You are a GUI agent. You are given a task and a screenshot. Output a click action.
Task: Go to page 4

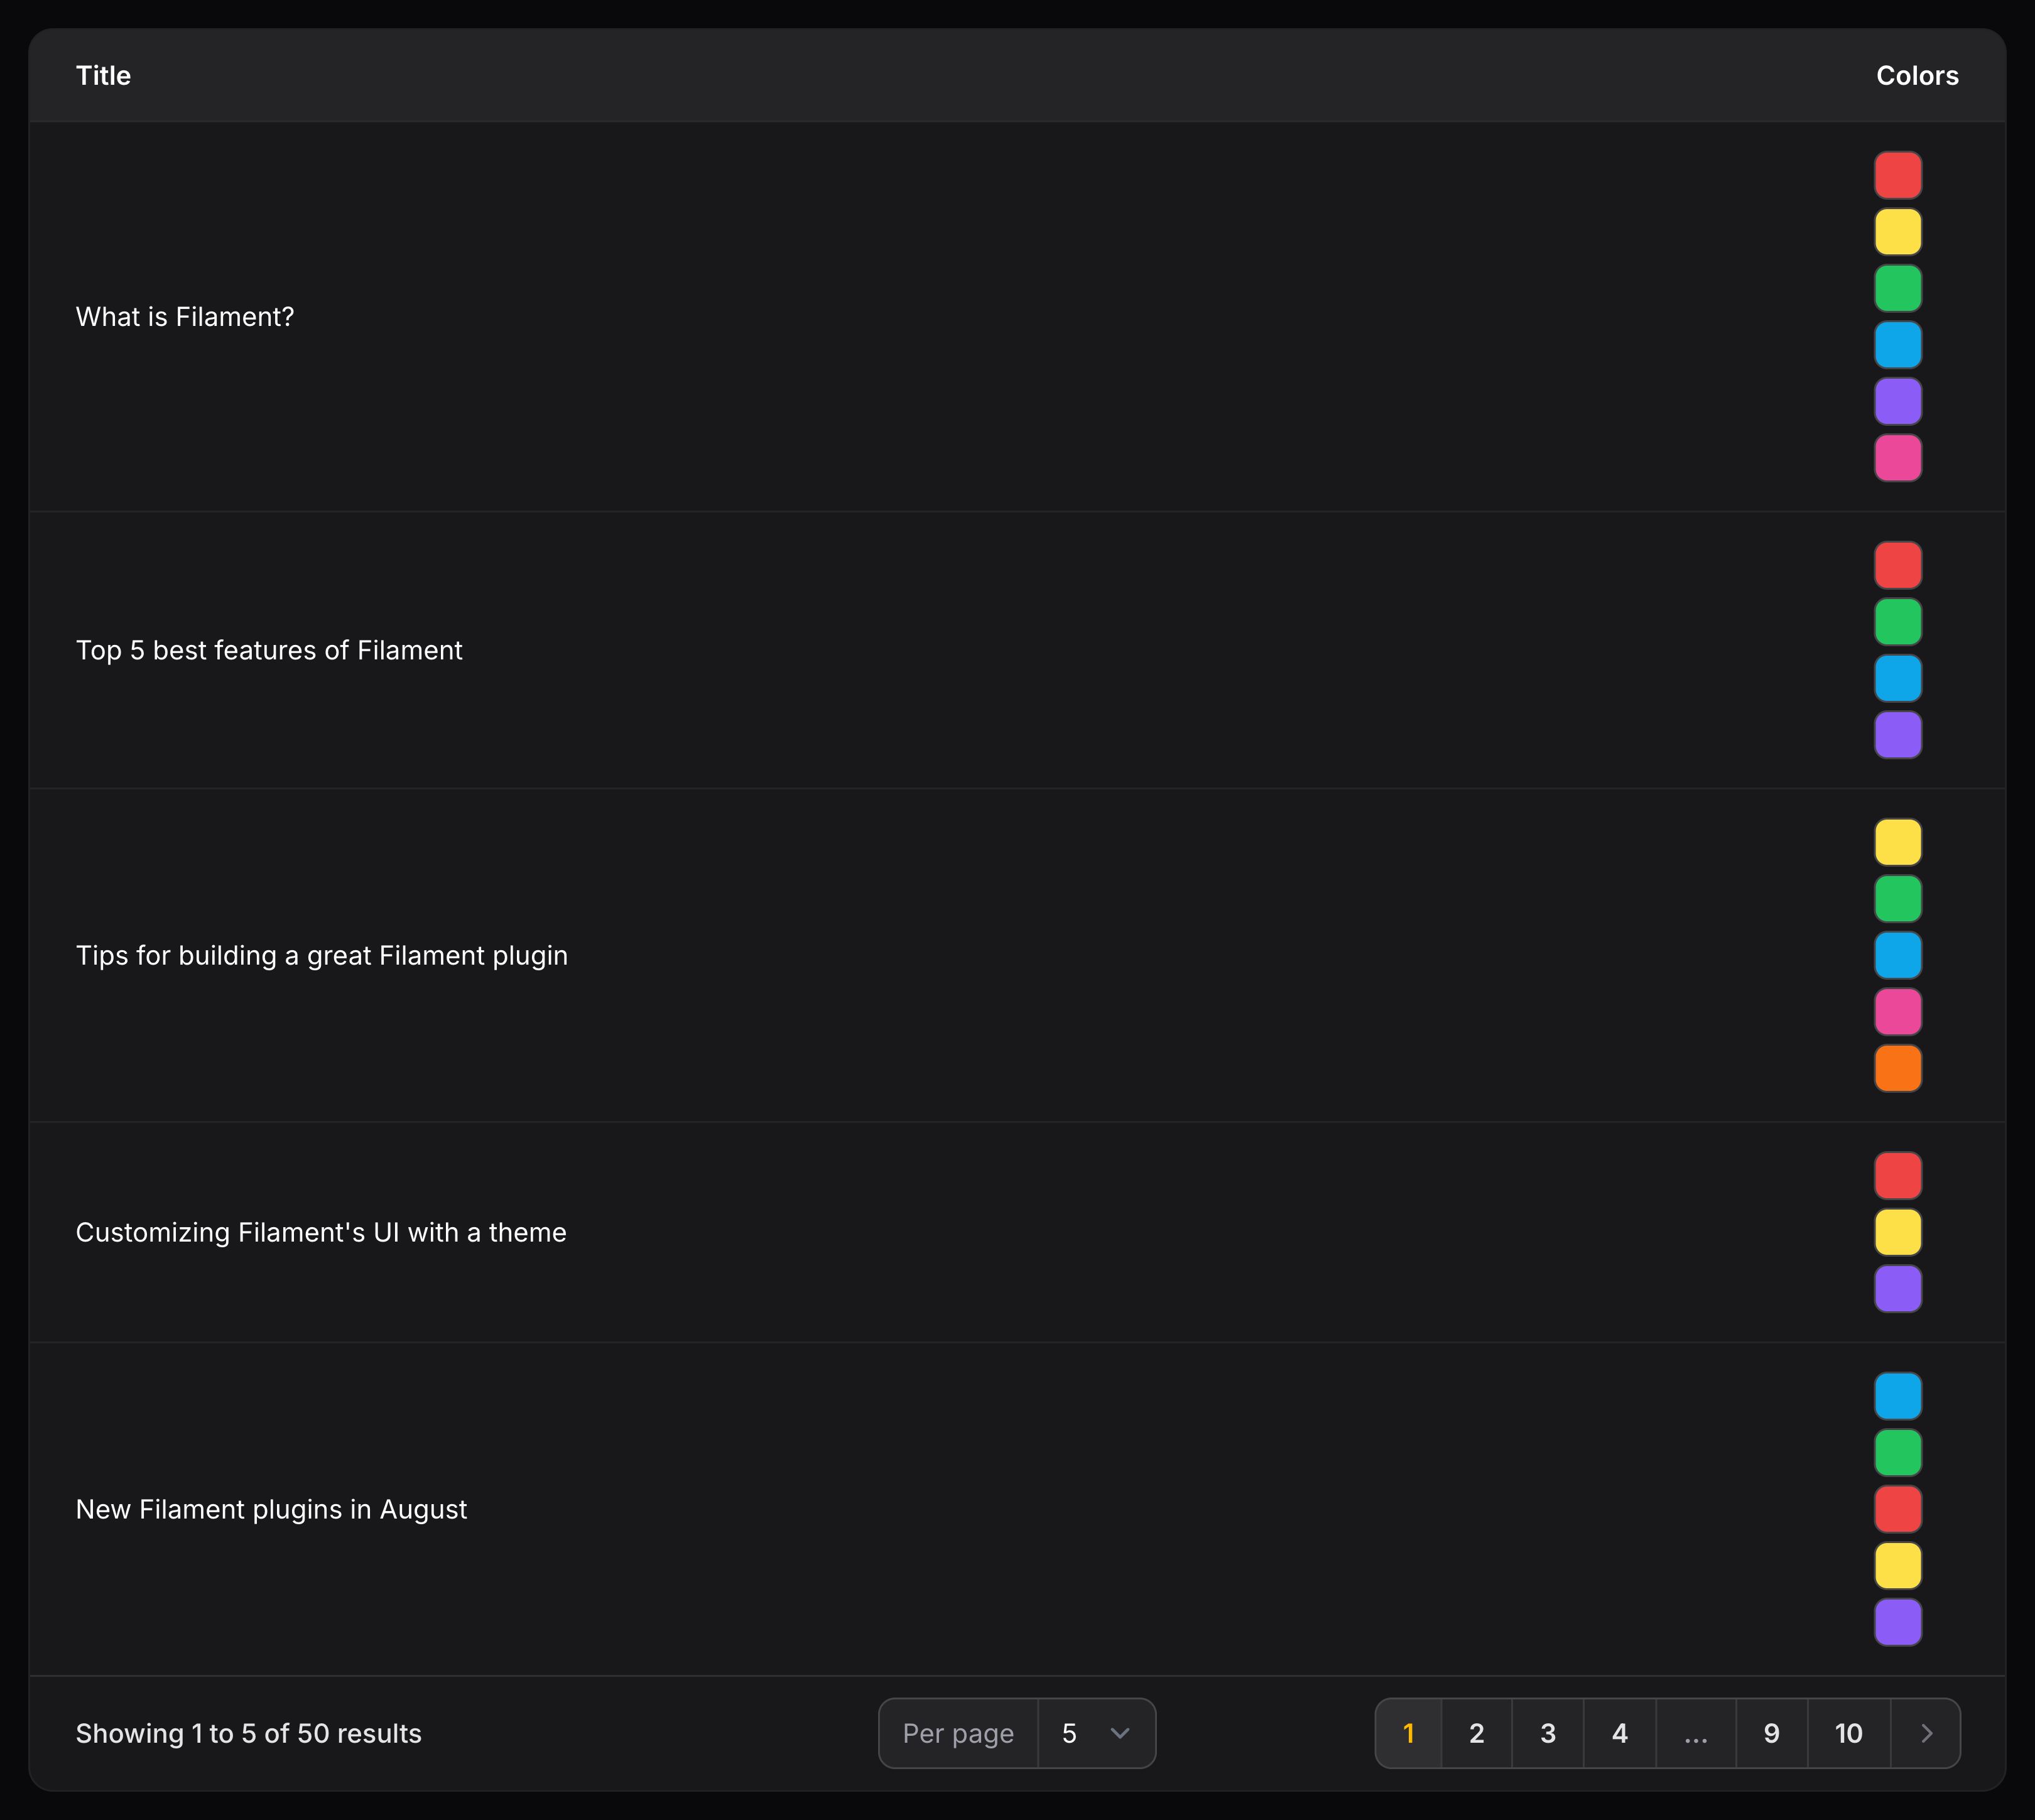1620,1733
